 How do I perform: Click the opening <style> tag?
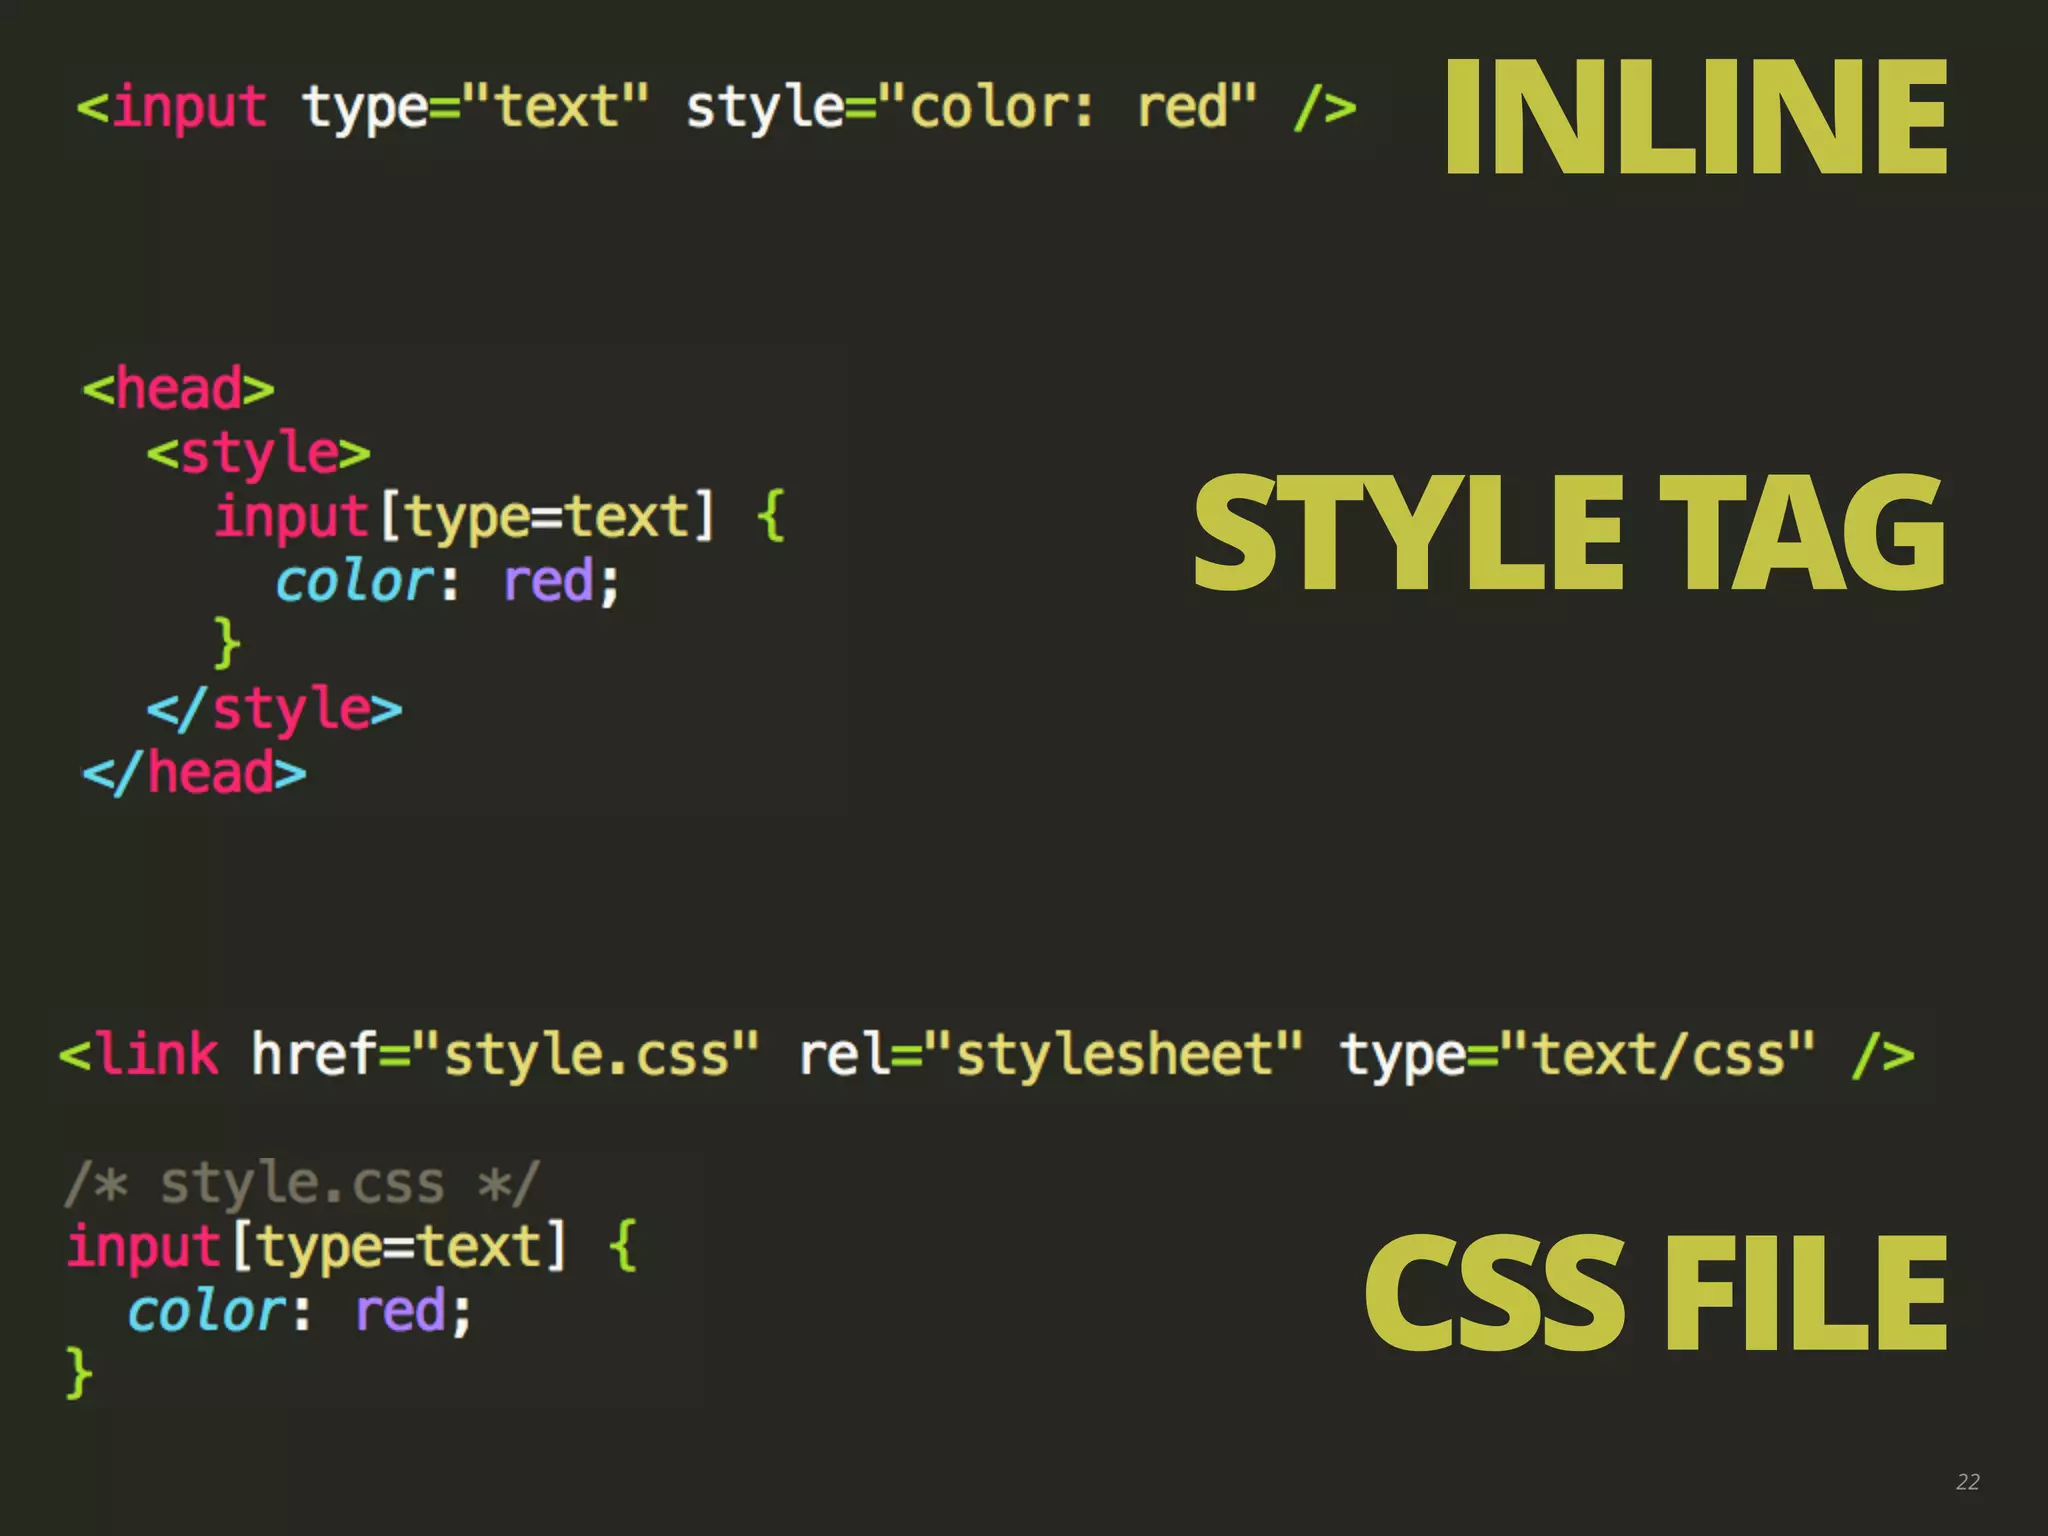click(259, 453)
